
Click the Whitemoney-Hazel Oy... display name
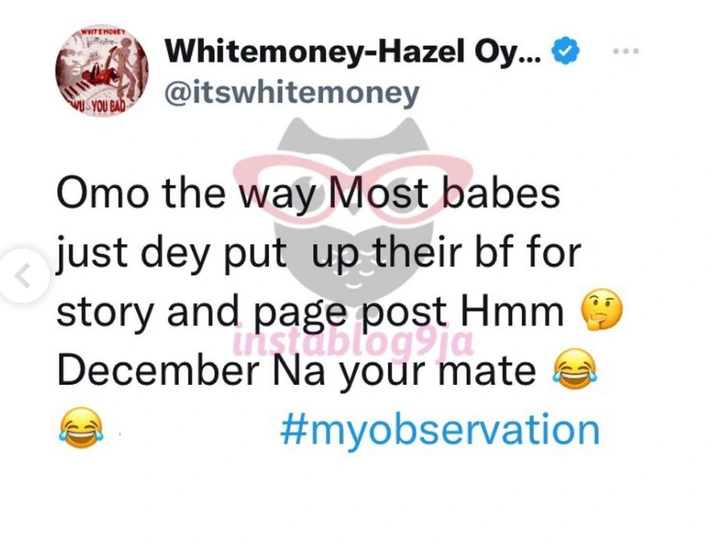(354, 51)
